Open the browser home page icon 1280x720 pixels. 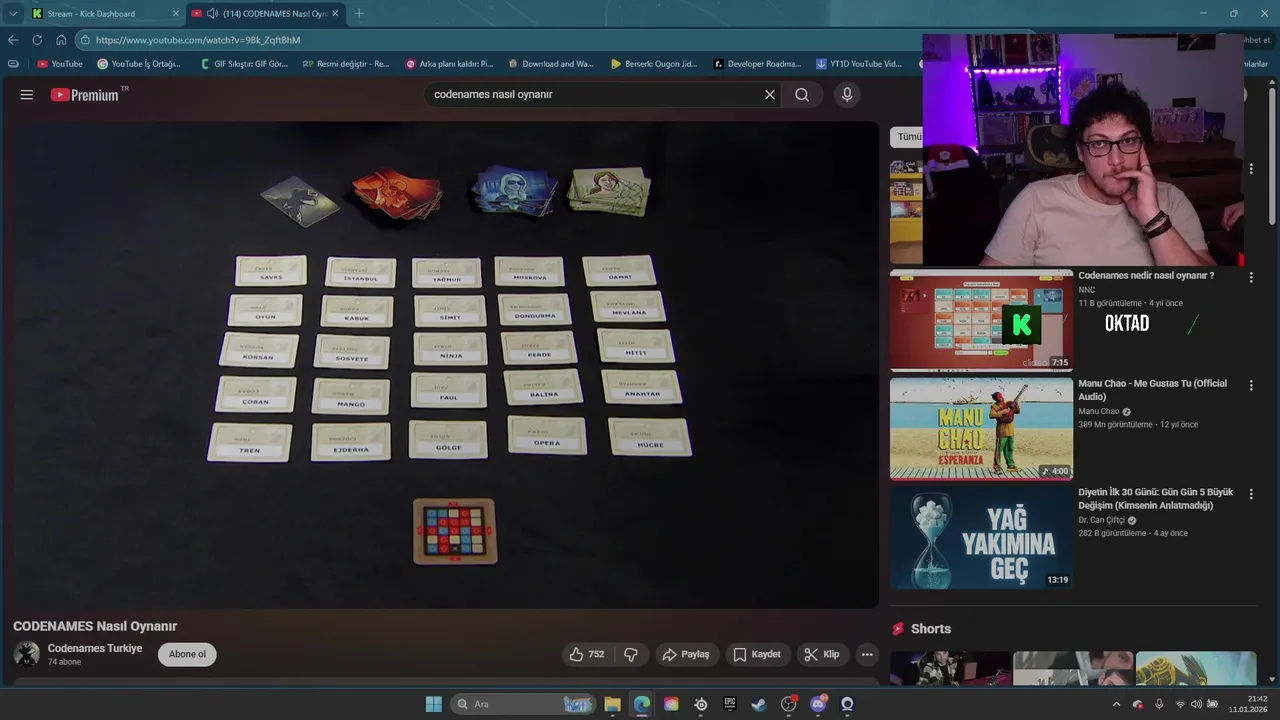pos(61,40)
